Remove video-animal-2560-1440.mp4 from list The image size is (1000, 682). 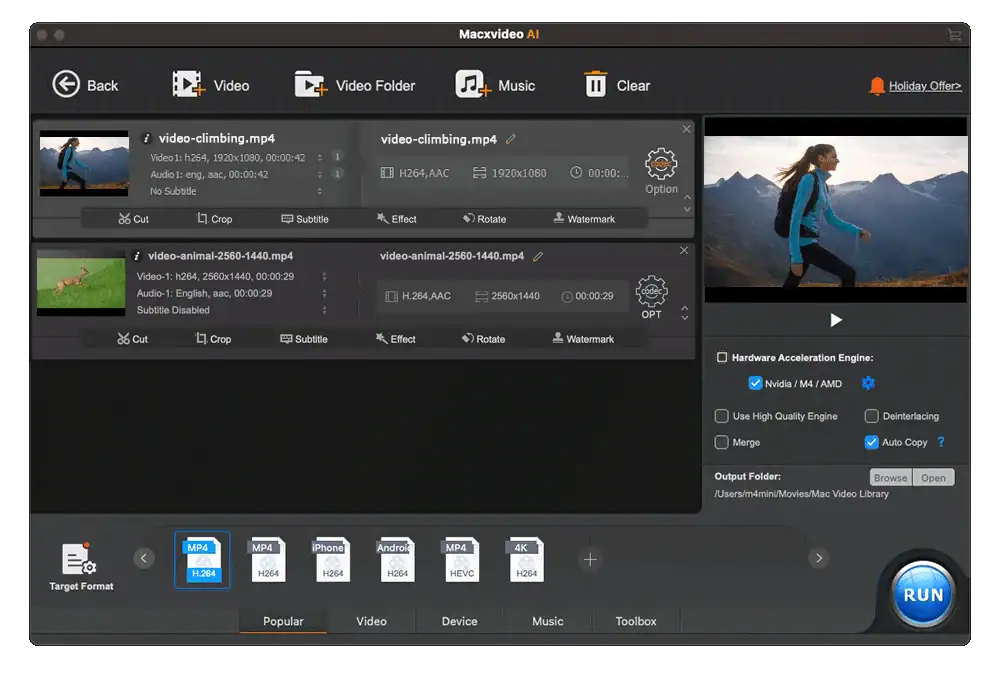coord(684,250)
